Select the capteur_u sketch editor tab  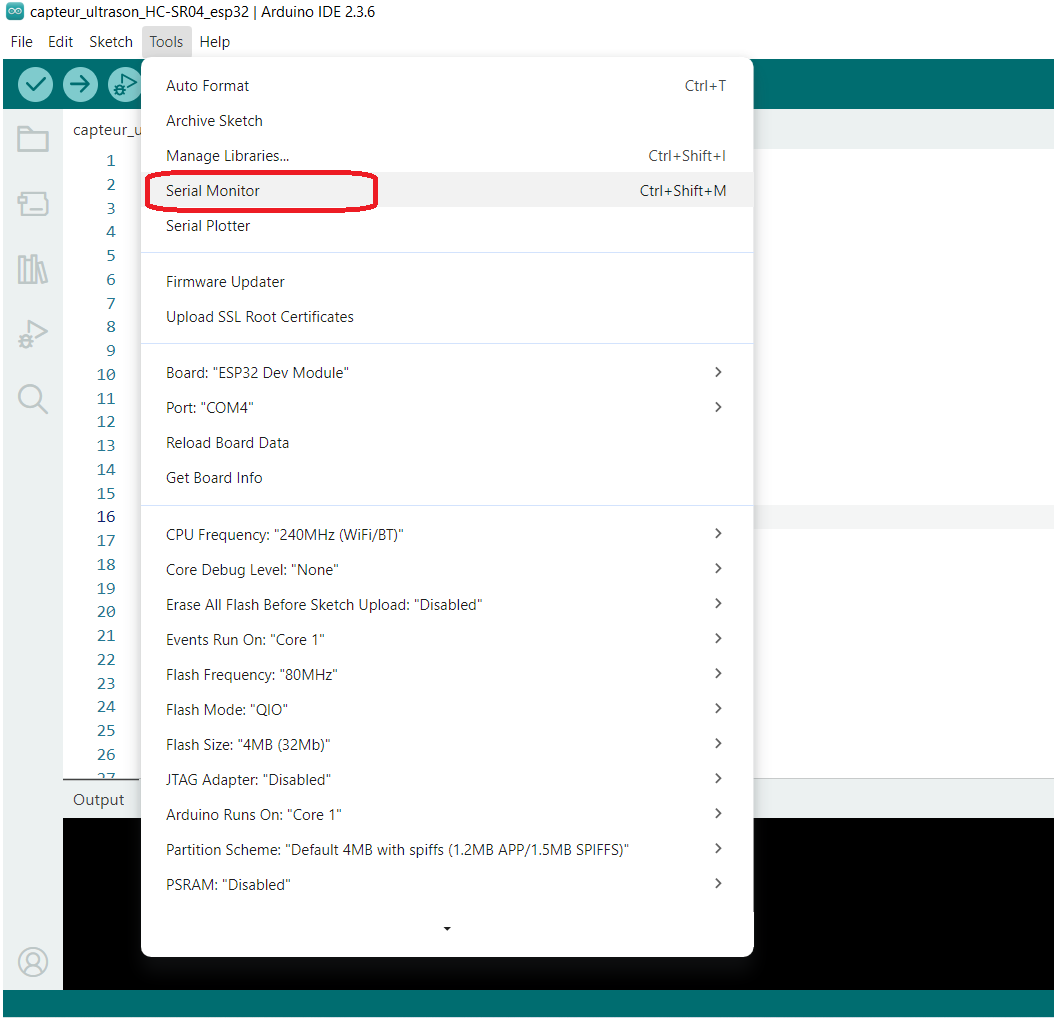[x=107, y=130]
